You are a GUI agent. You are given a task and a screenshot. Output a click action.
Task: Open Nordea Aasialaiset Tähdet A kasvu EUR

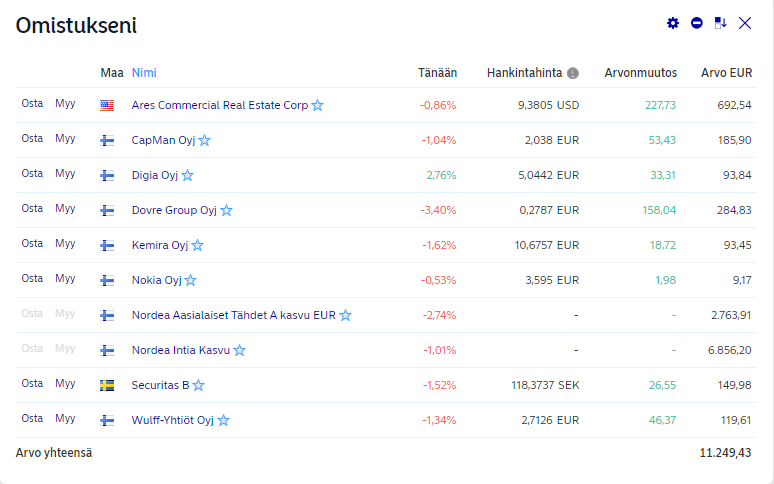coord(233,316)
